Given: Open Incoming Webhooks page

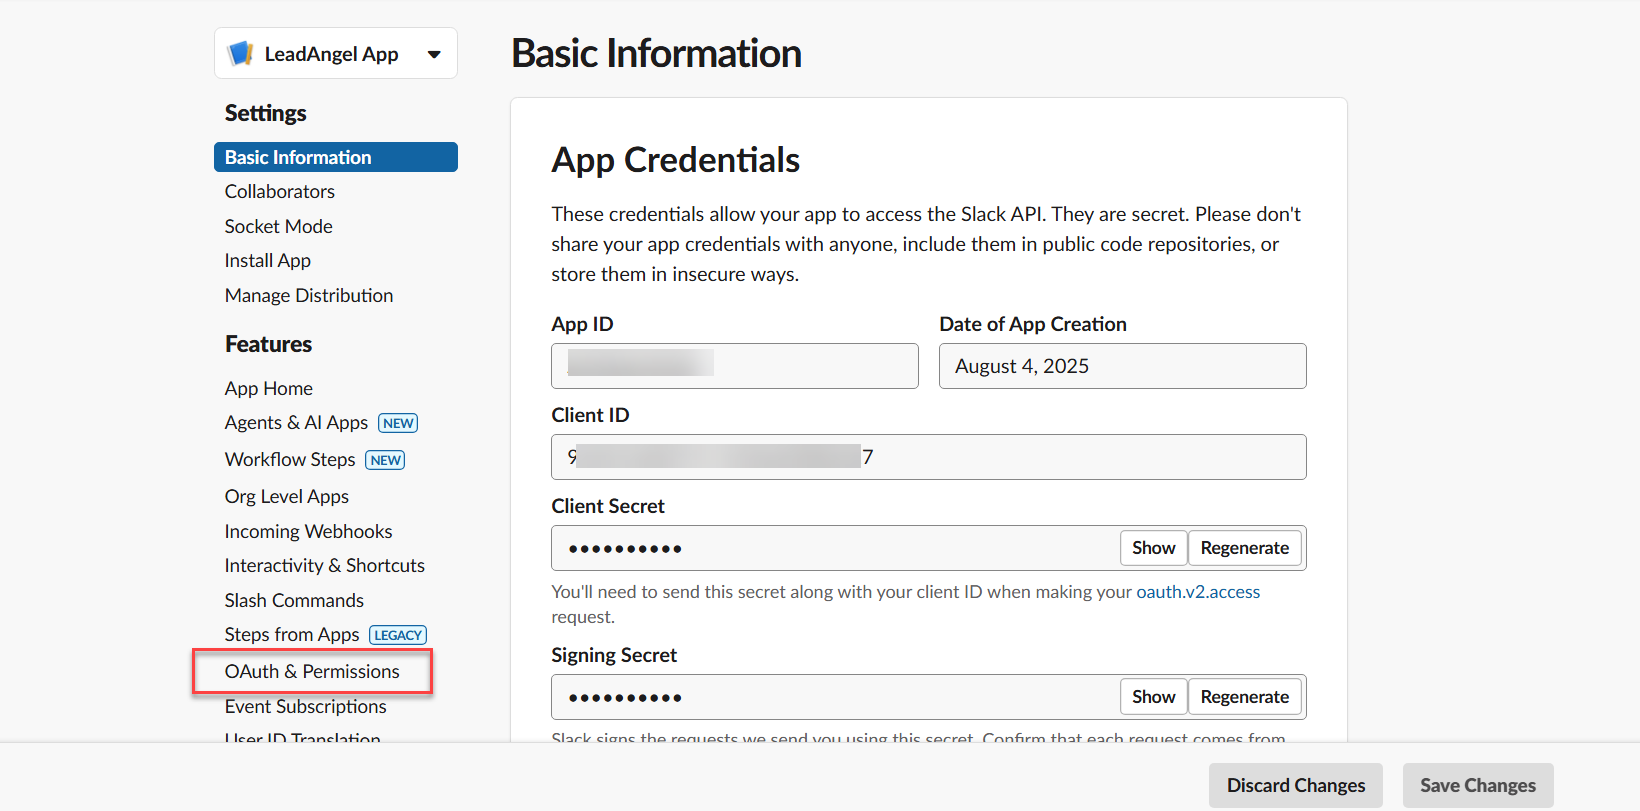Looking at the screenshot, I should tap(308, 531).
